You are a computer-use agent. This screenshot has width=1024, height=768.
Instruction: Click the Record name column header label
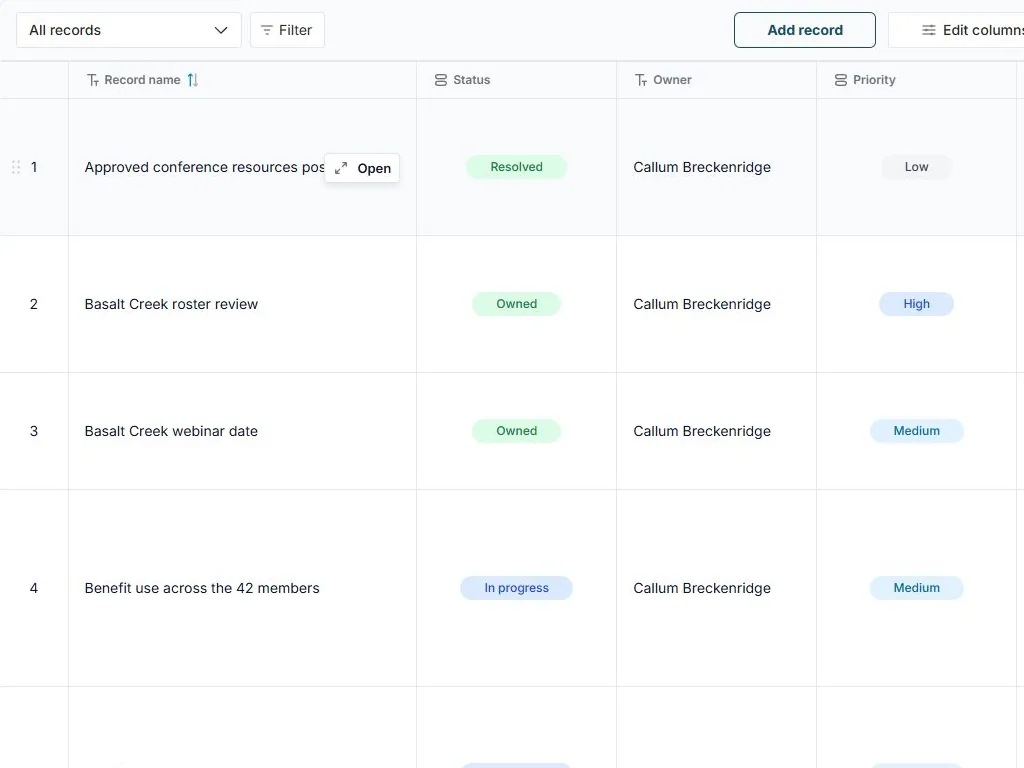pos(142,80)
